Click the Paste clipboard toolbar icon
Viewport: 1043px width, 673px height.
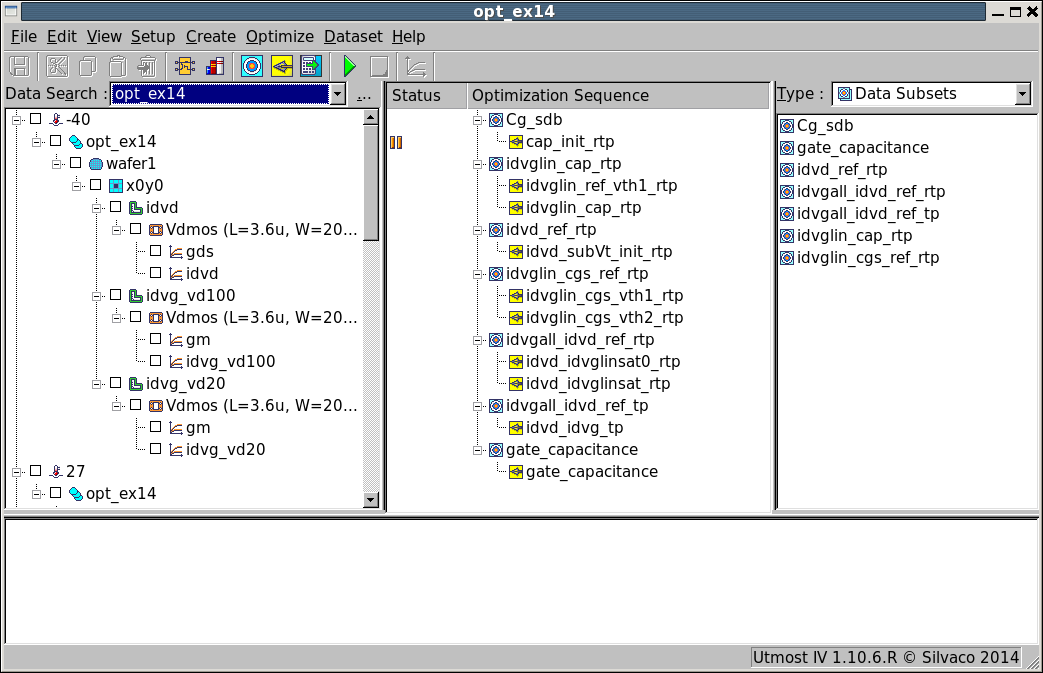pos(118,67)
